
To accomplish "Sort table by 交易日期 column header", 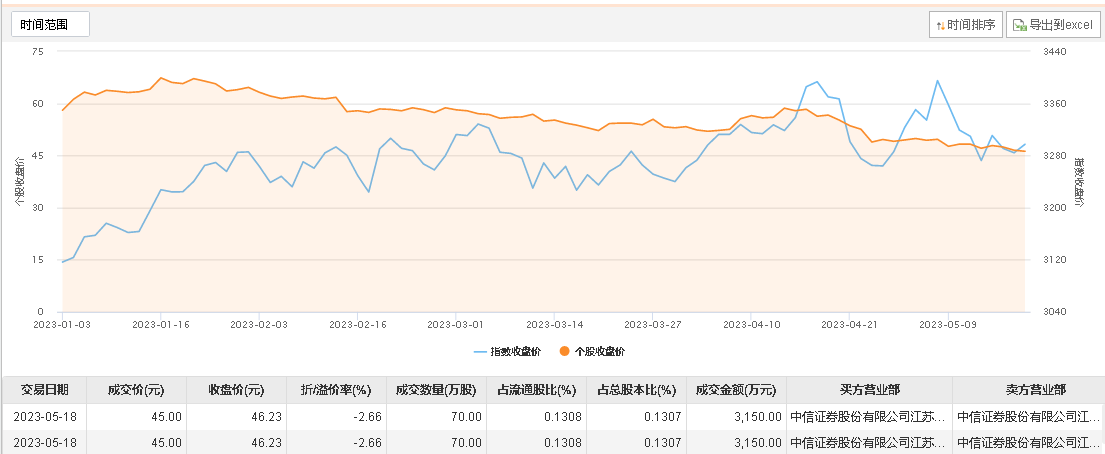I will click(44, 390).
